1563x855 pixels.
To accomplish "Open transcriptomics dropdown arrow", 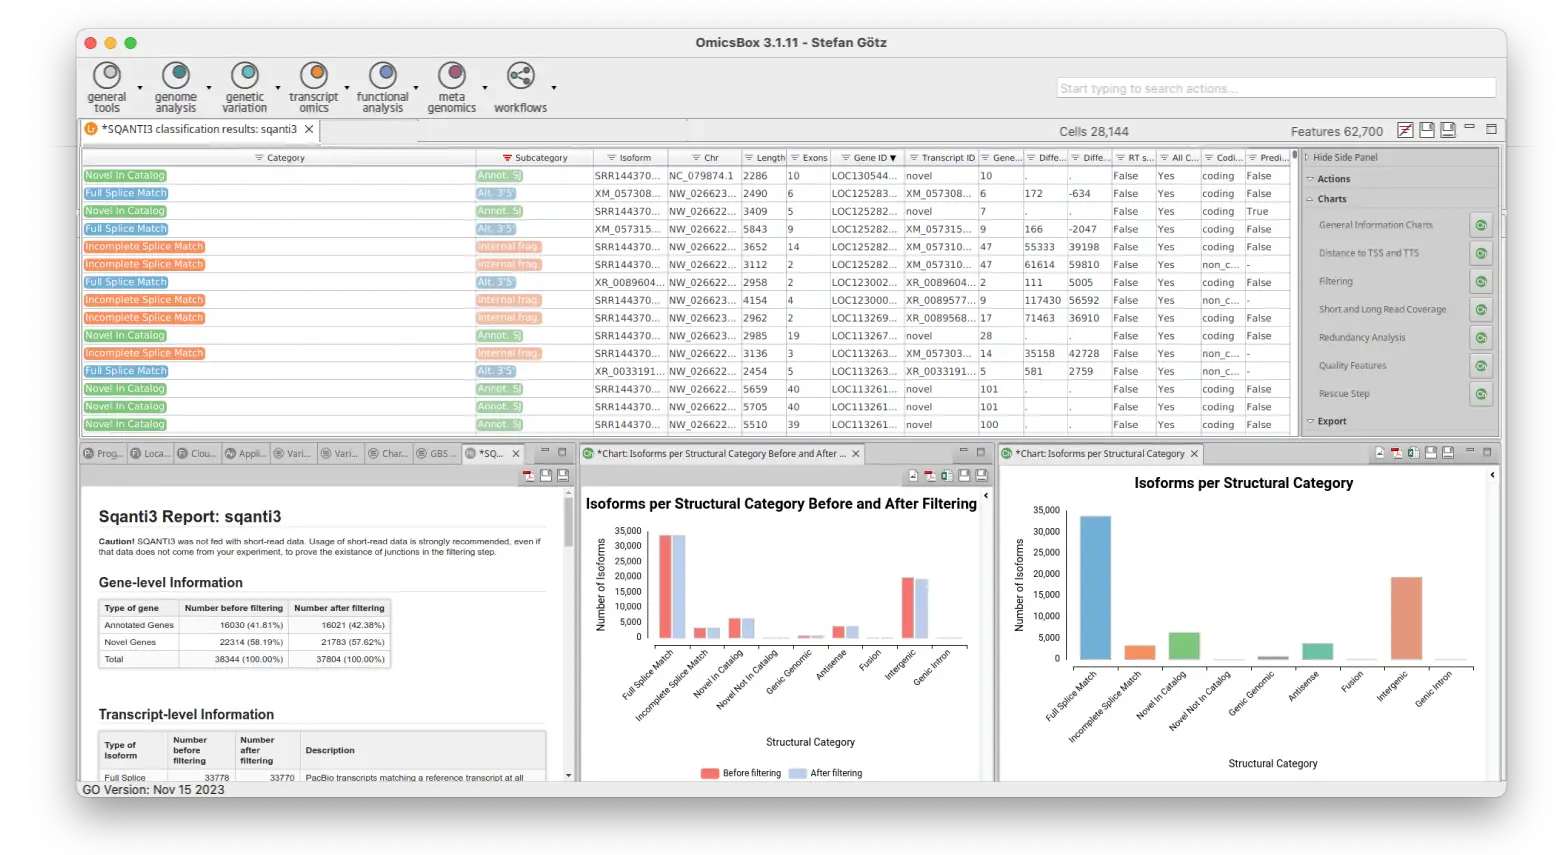I will pos(346,88).
